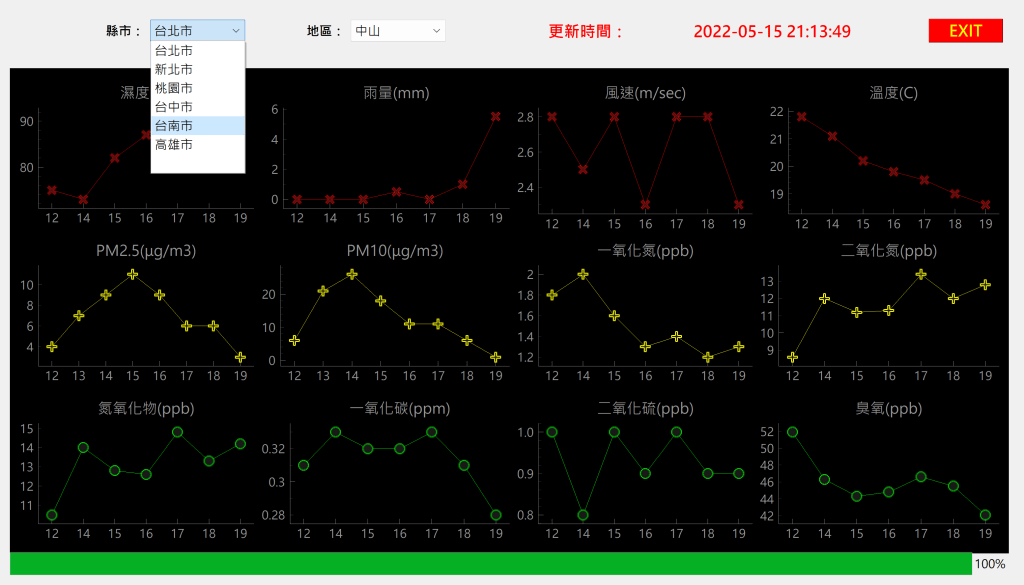
Task: Click the 二氧化氮 marker at hour 17
Action: pyautogui.click(x=920, y=274)
